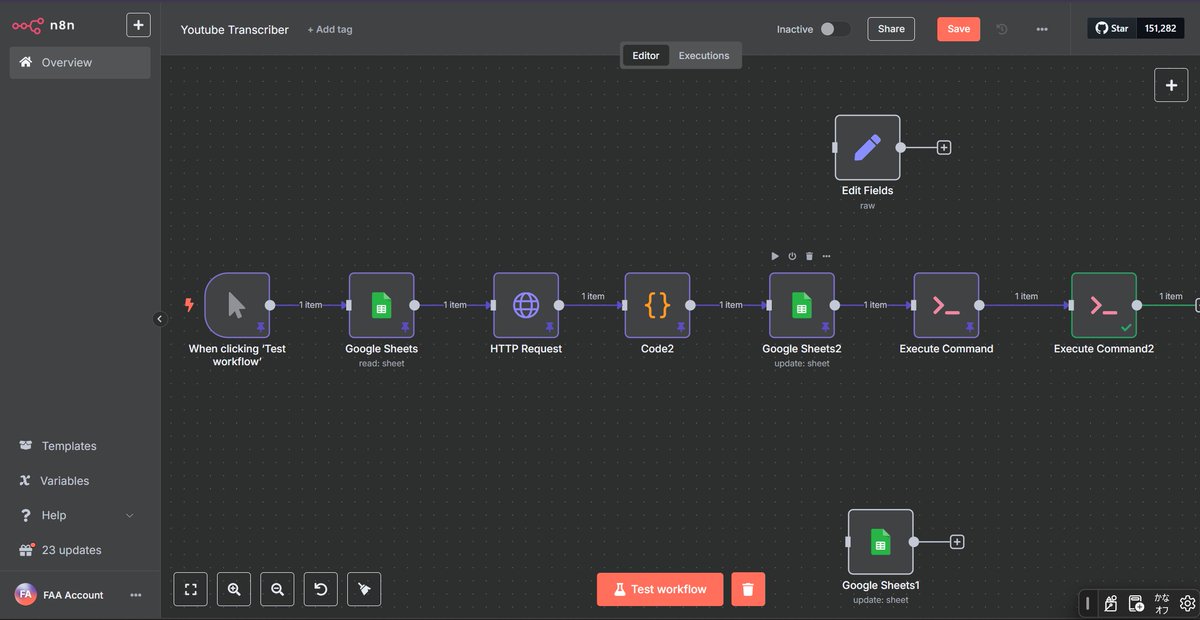The image size is (1200, 620).
Task: Open Overview in the sidebar
Action: [x=80, y=62]
